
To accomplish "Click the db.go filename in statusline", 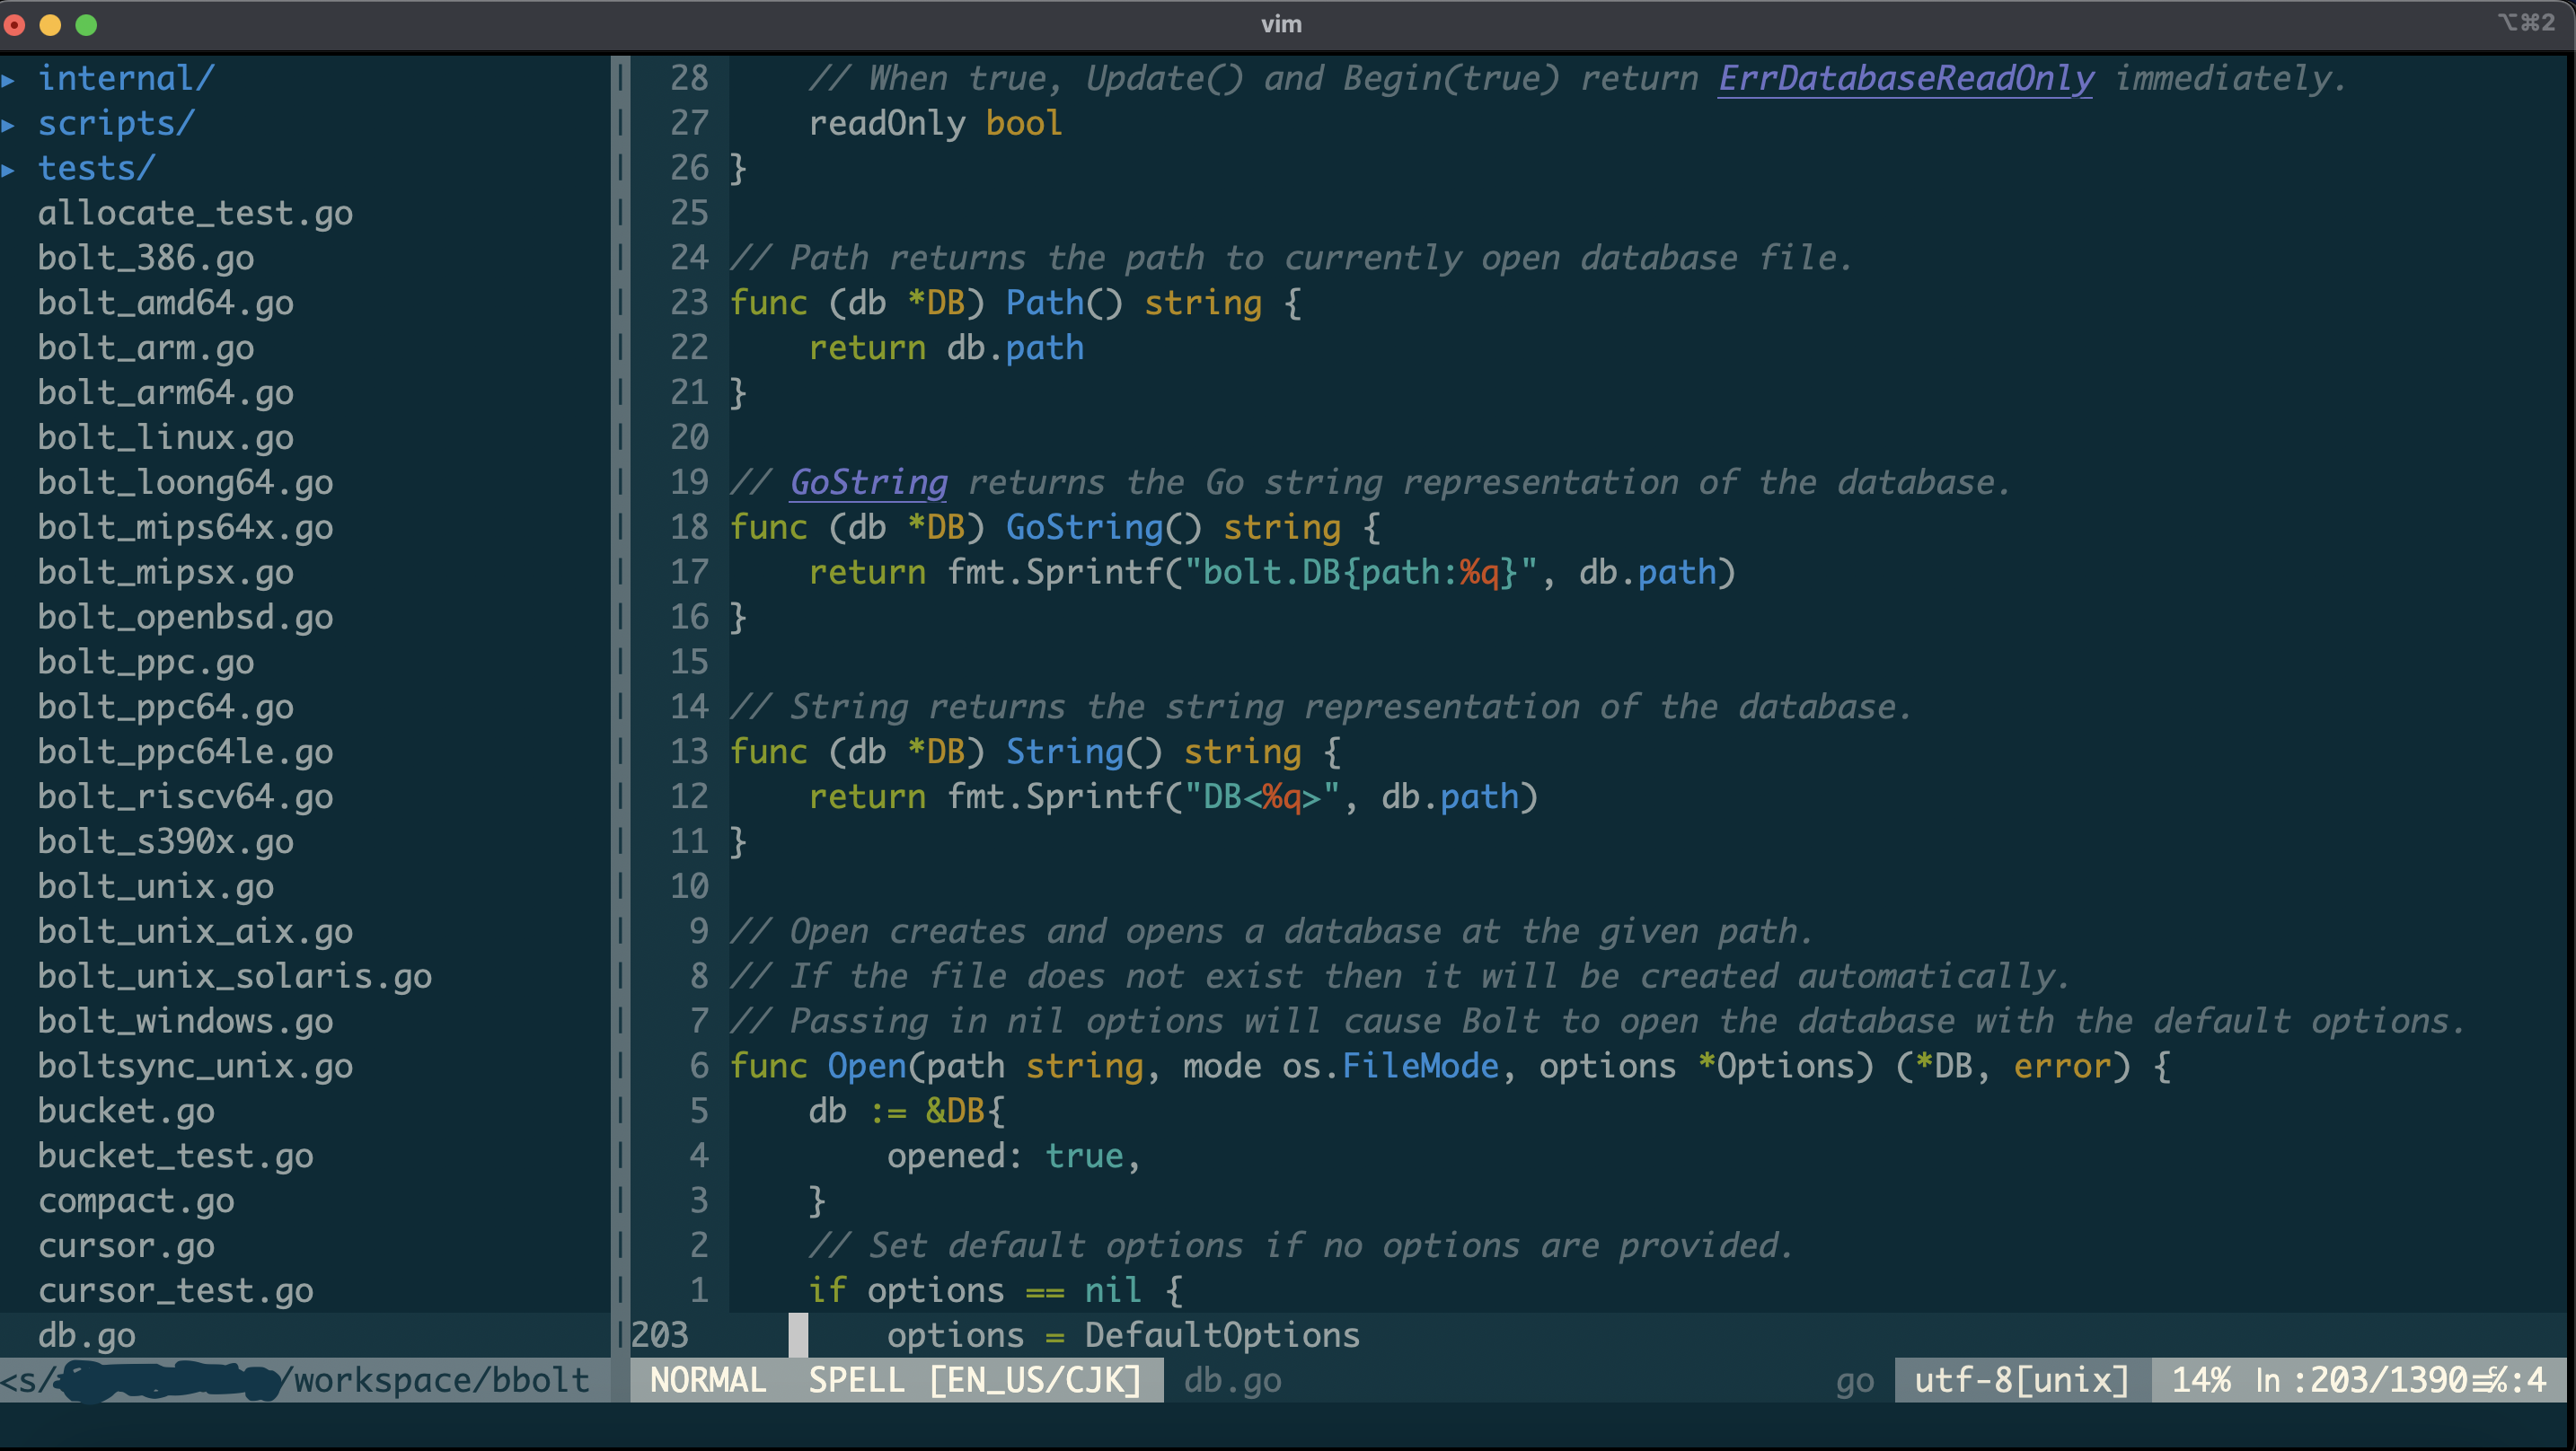I will [1233, 1381].
